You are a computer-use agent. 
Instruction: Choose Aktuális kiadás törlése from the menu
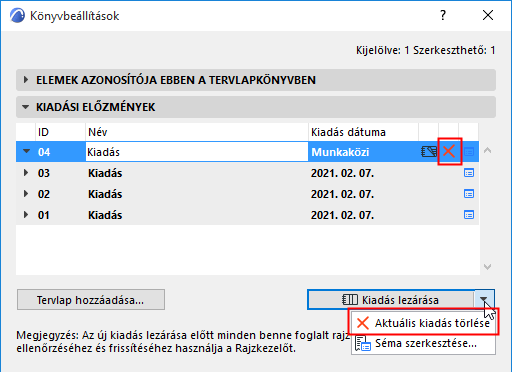pos(423,323)
